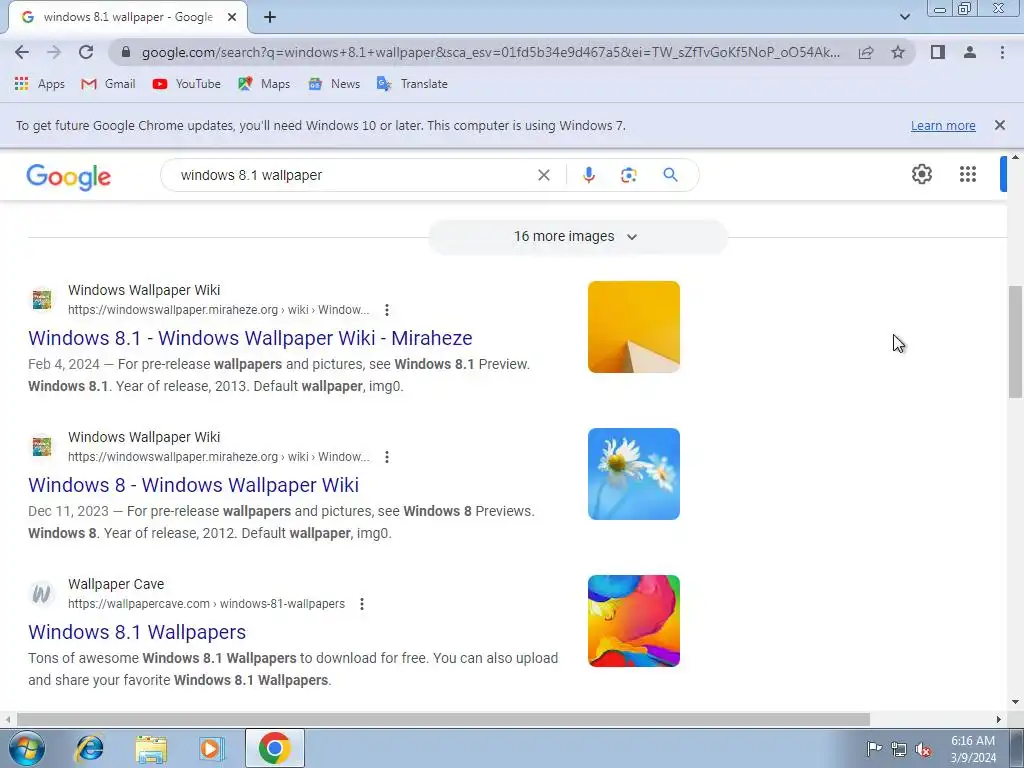Open a new browser tab

(270, 18)
